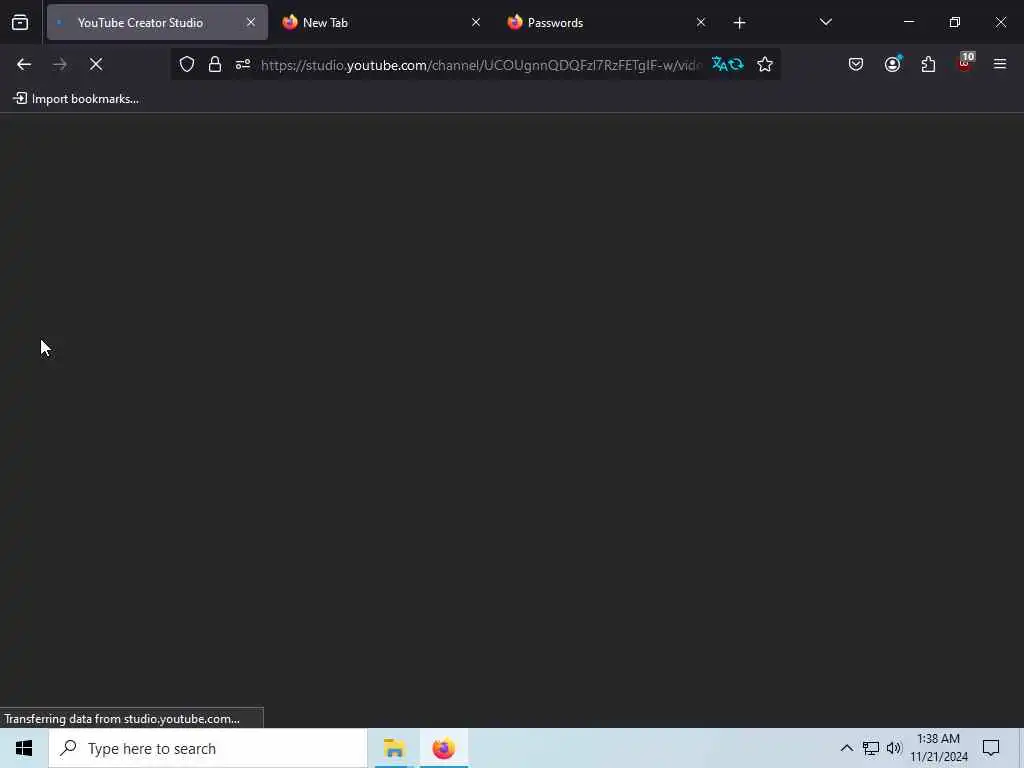
Task: Switch to the Passwords tab
Action: (605, 23)
